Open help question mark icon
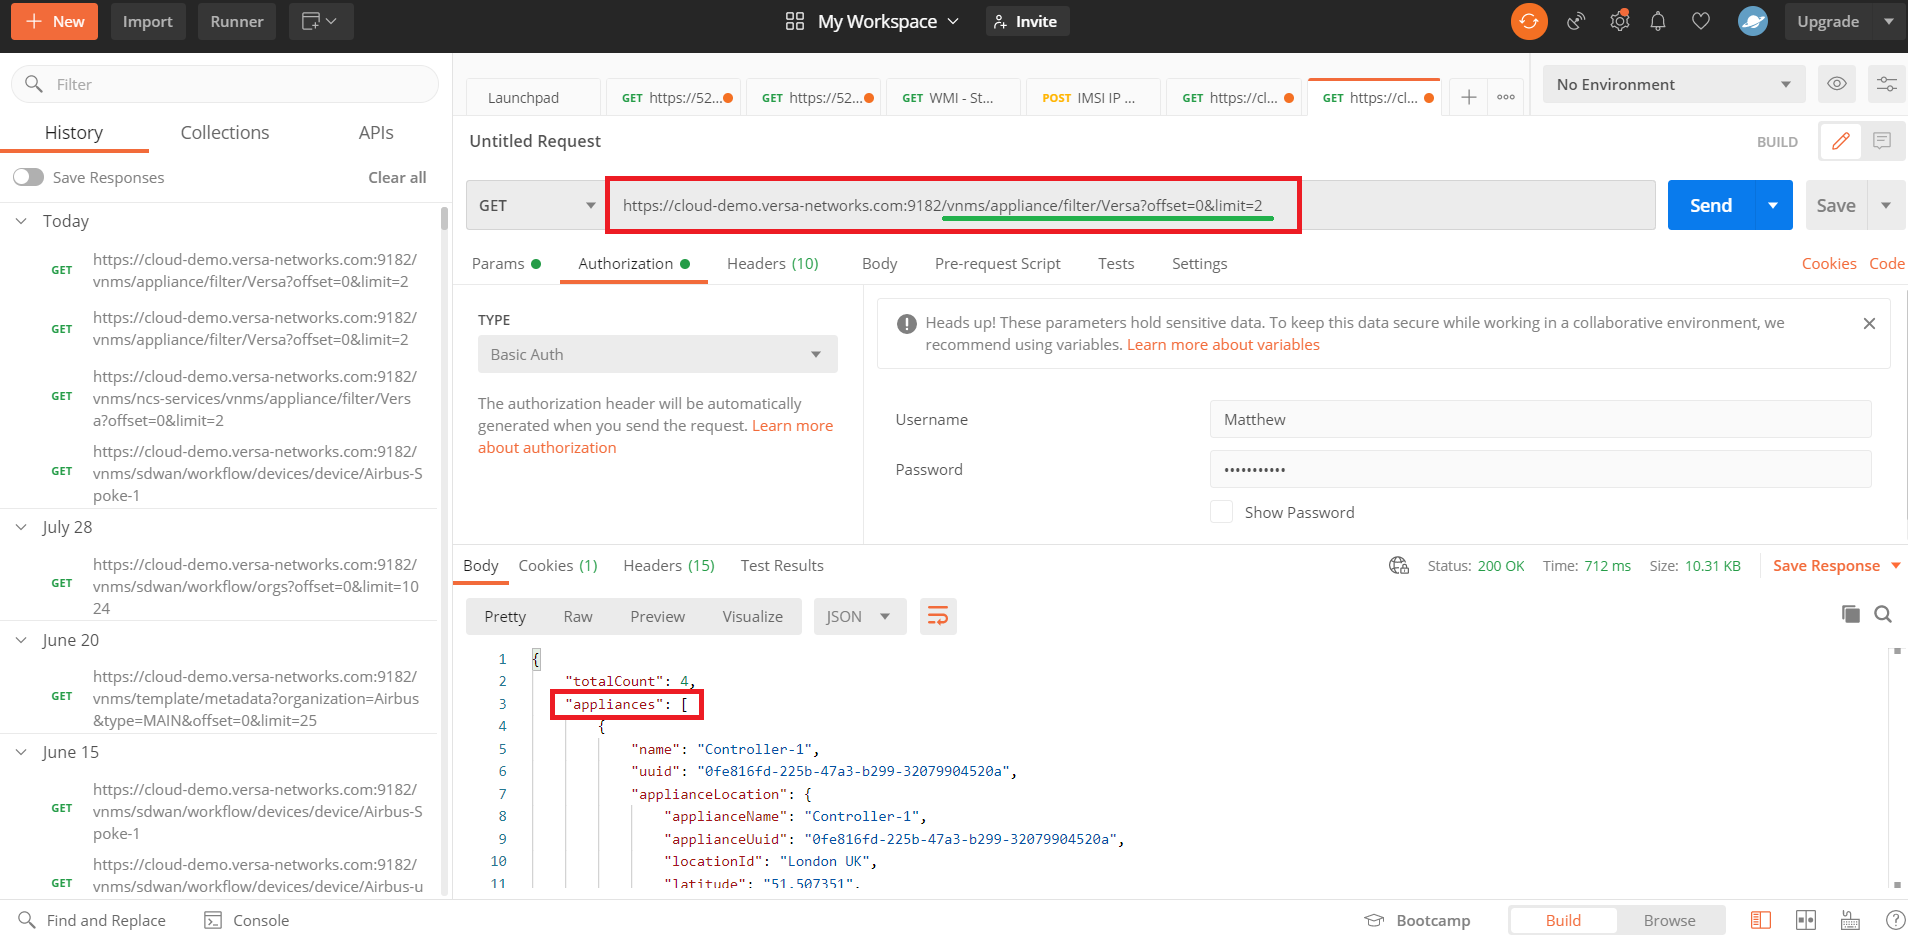Image resolution: width=1908 pixels, height=936 pixels. pyautogui.click(x=1895, y=920)
